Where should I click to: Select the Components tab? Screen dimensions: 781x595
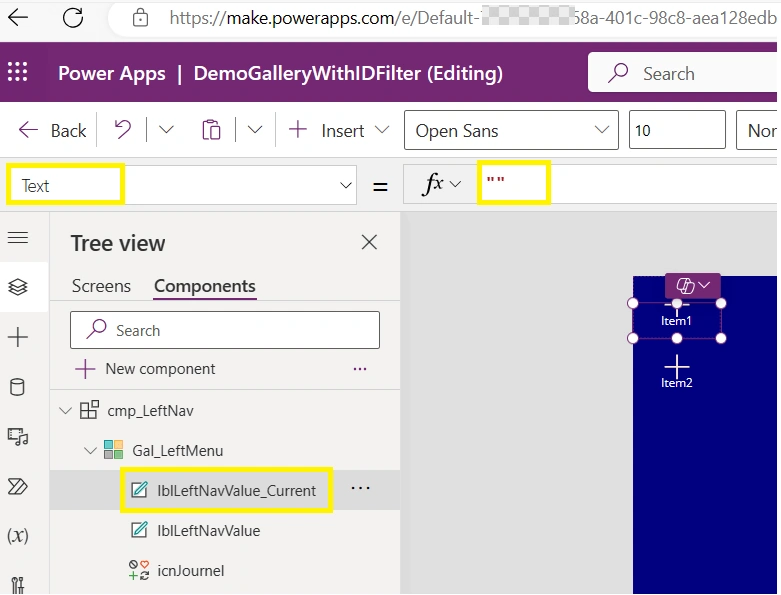coord(205,286)
